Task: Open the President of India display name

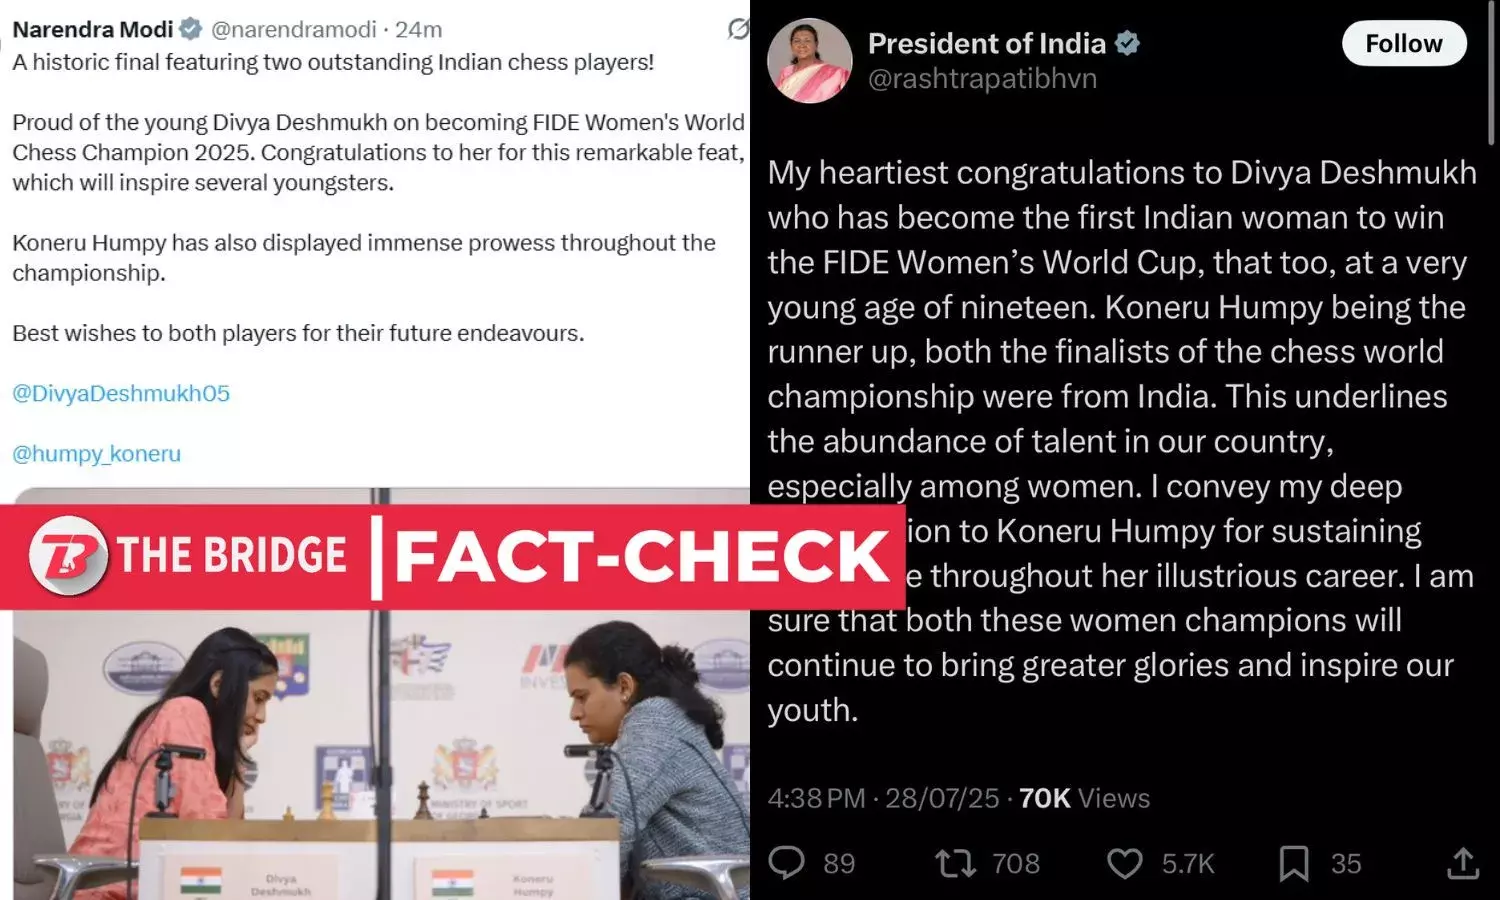Action: point(986,44)
